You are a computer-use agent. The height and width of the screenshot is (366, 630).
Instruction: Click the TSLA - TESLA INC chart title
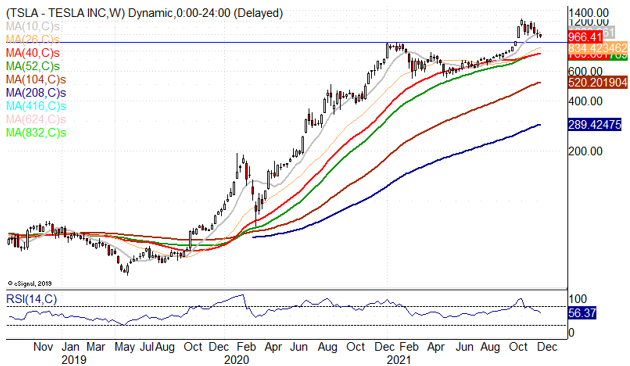coord(145,13)
